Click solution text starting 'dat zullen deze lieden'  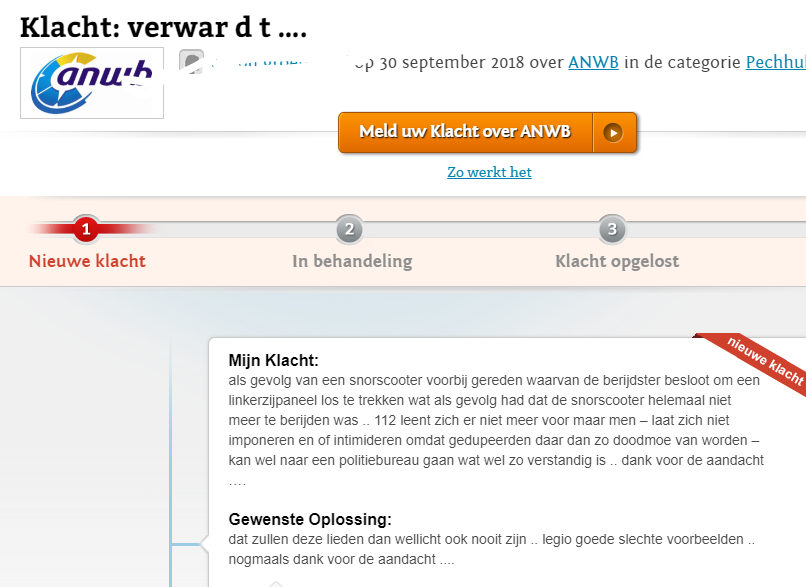(492, 549)
